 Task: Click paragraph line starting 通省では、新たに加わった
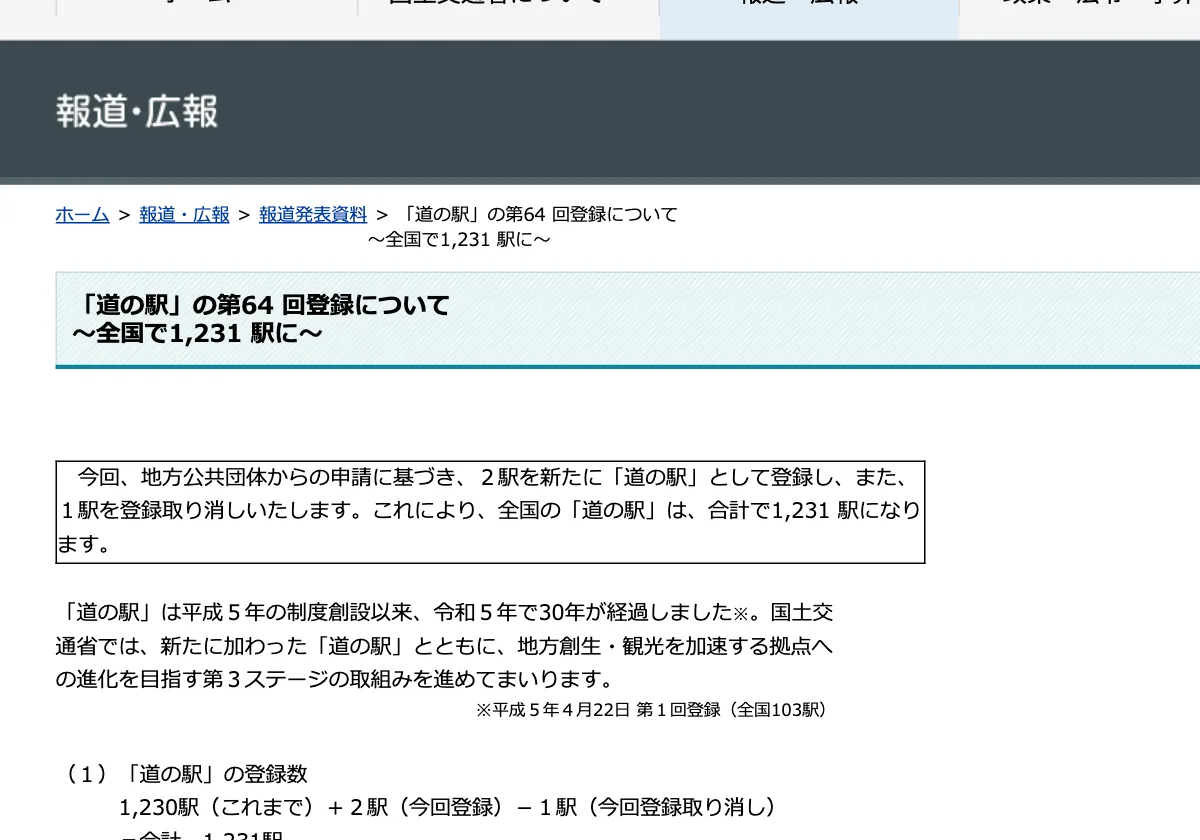444,646
